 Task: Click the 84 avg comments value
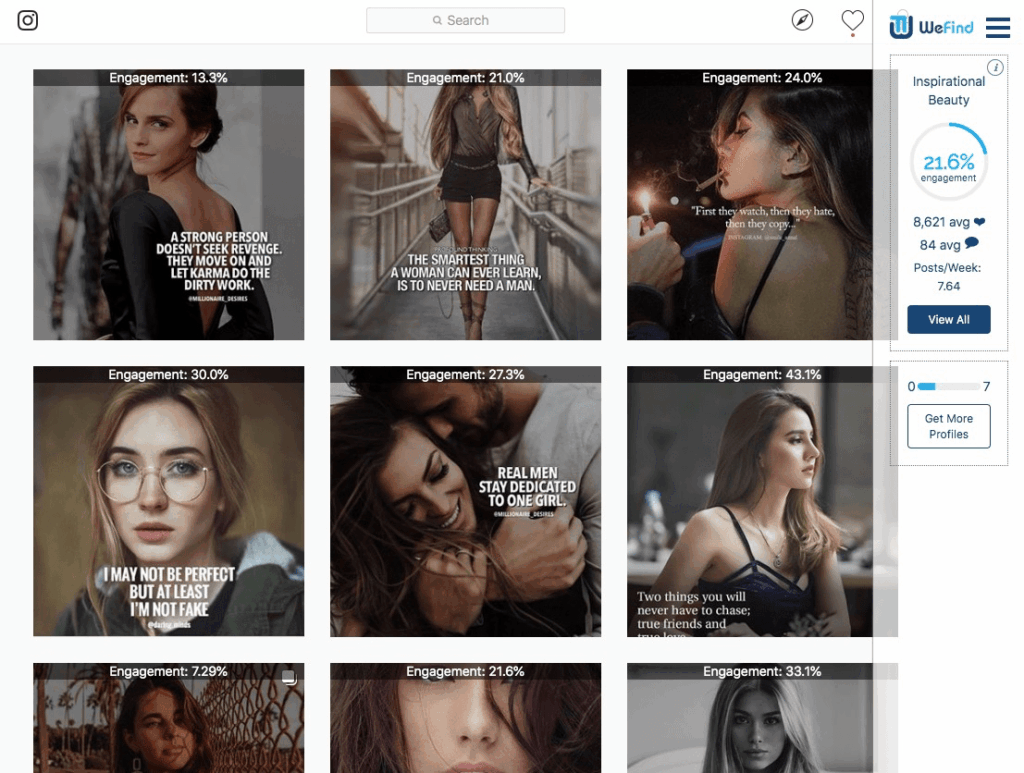940,245
